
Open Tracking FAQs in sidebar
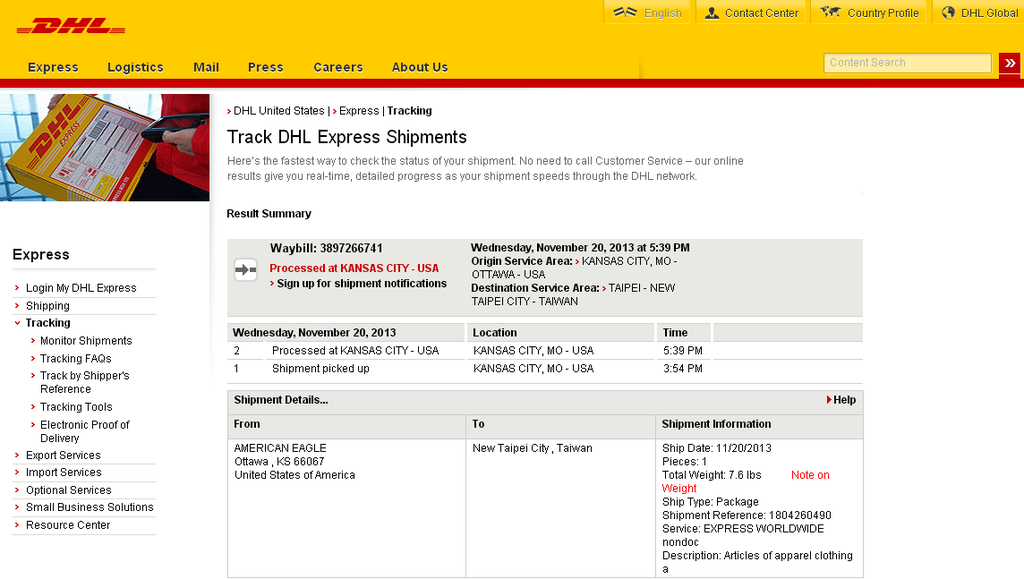pos(76,358)
